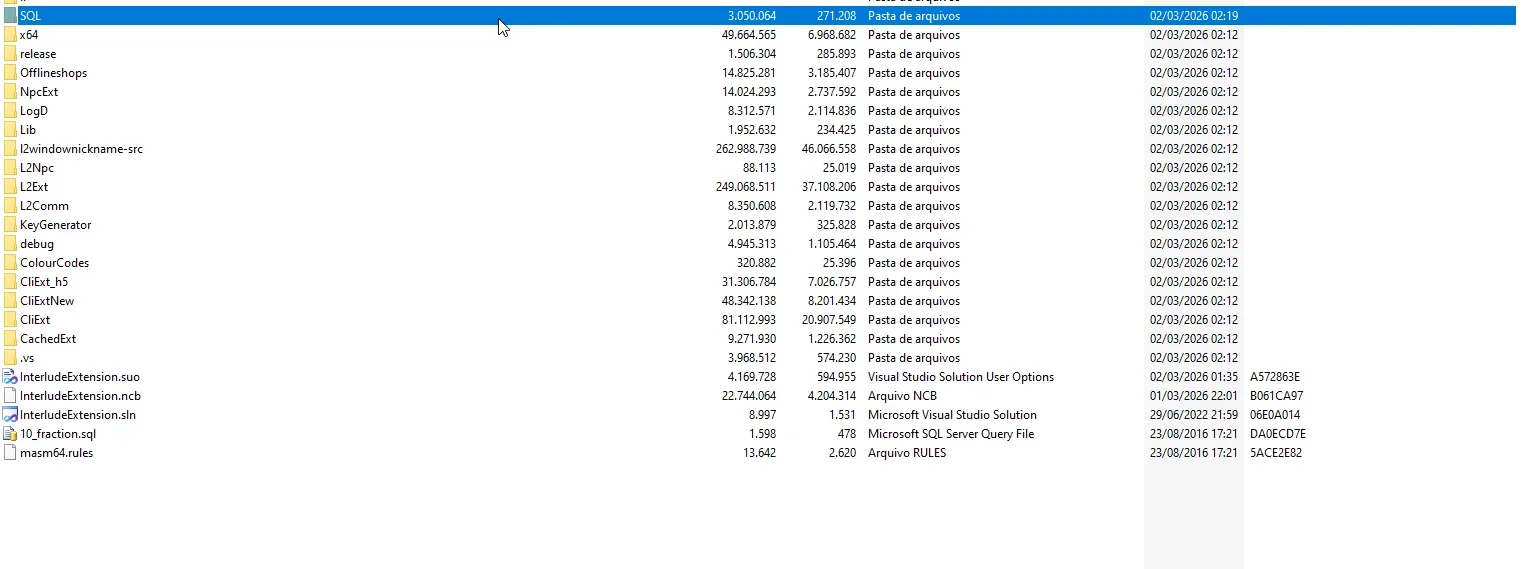Click the release folder icon
Viewport: 1528px width, 569px height.
click(10, 54)
